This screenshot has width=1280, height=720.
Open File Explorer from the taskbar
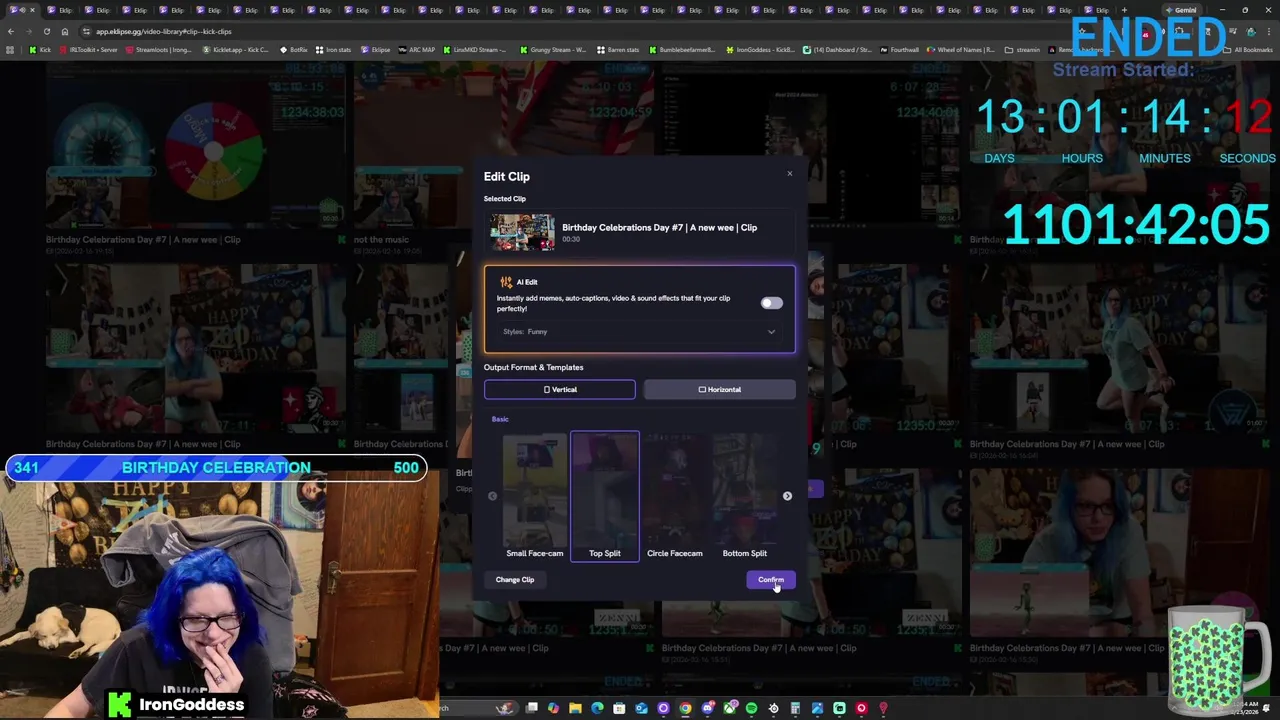click(x=575, y=708)
